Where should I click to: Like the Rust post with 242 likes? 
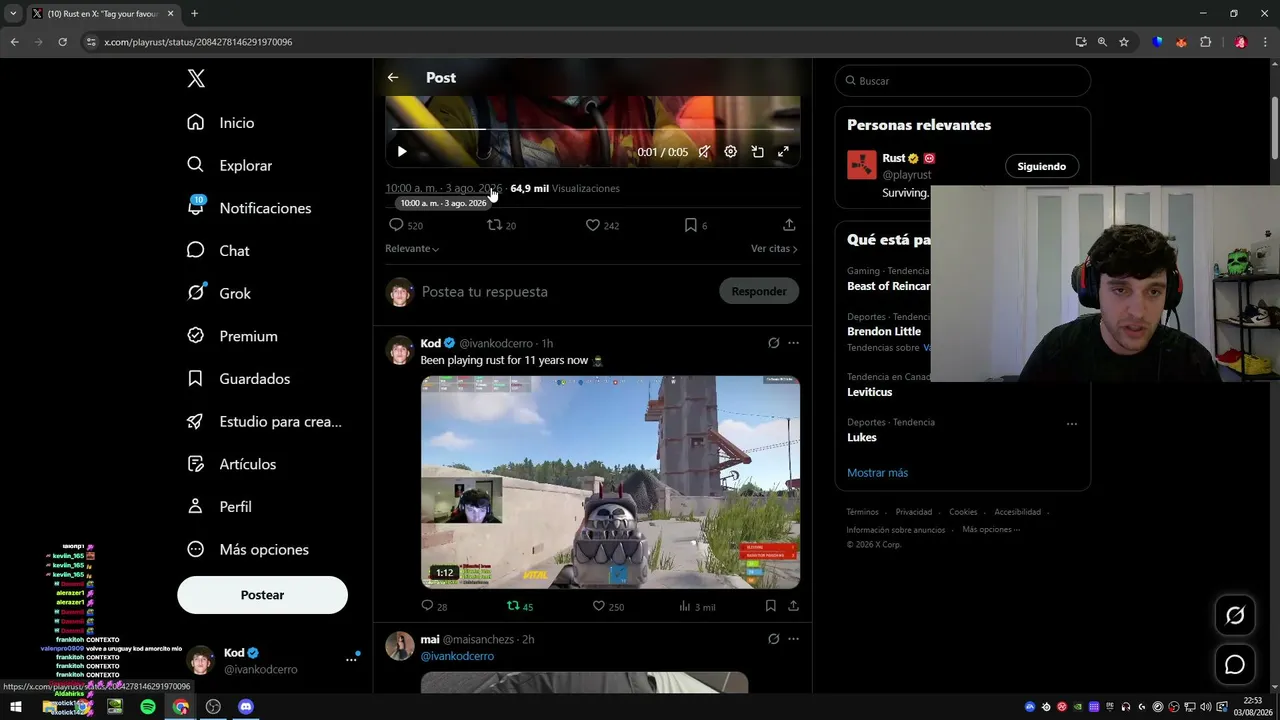click(x=602, y=225)
